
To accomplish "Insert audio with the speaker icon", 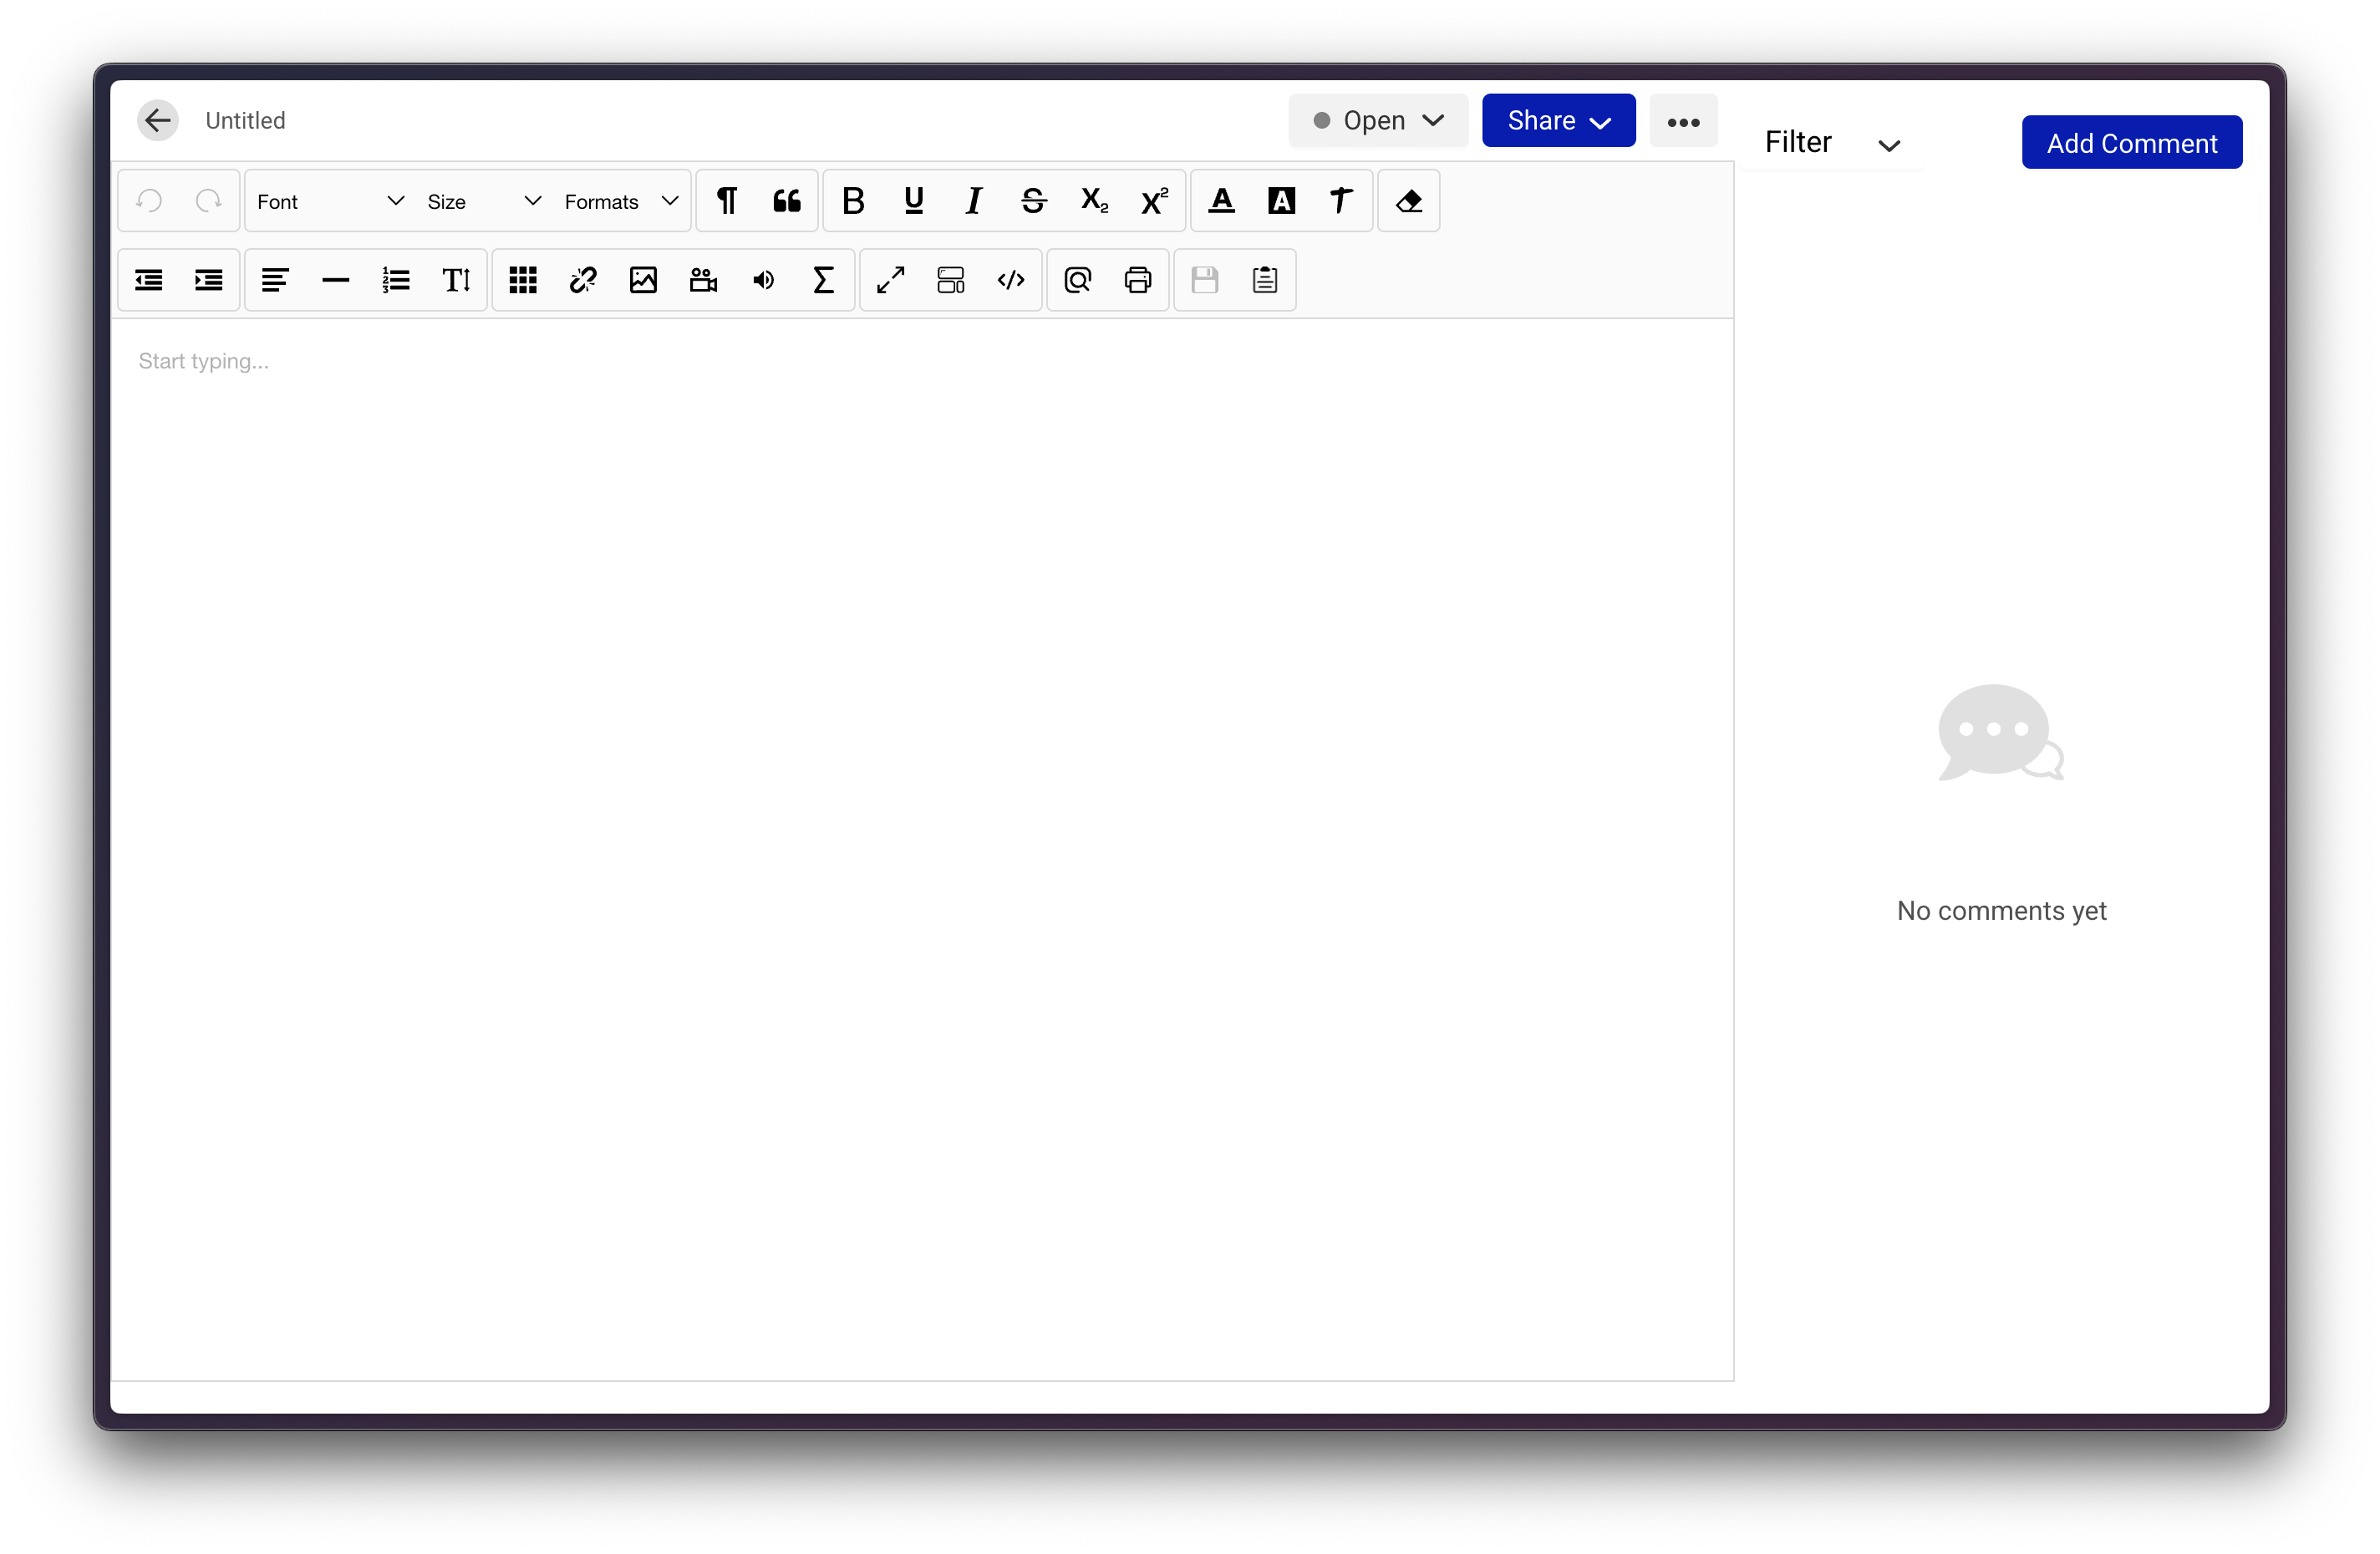I will tap(763, 280).
